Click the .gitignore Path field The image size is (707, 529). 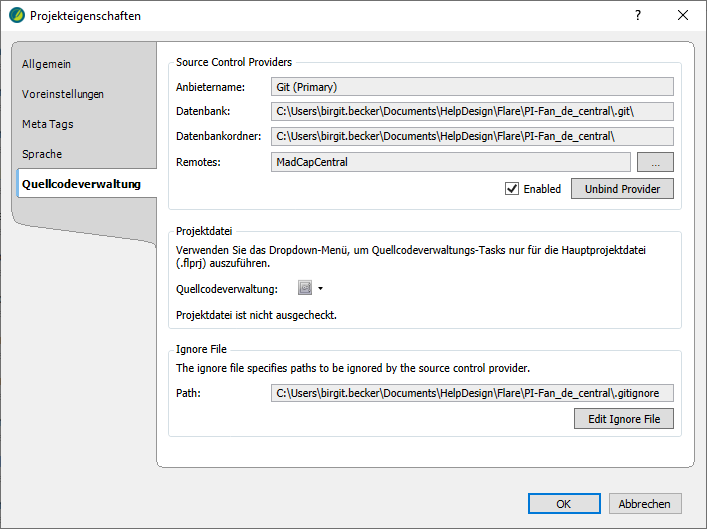(x=472, y=393)
